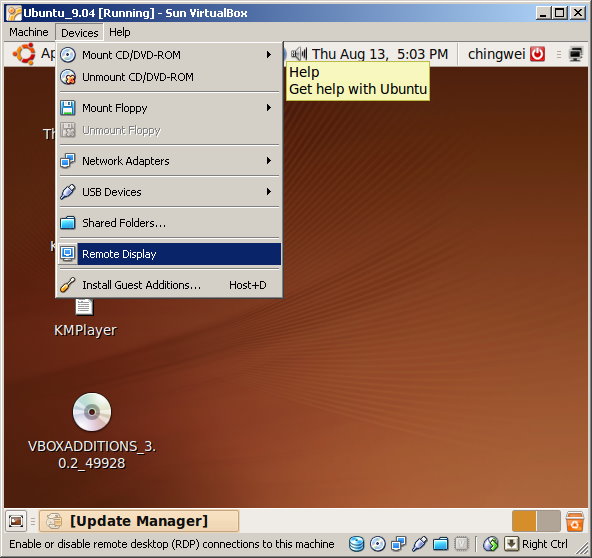592x558 pixels.
Task: Click the virtualization (V) chip indicator
Action: point(461,544)
